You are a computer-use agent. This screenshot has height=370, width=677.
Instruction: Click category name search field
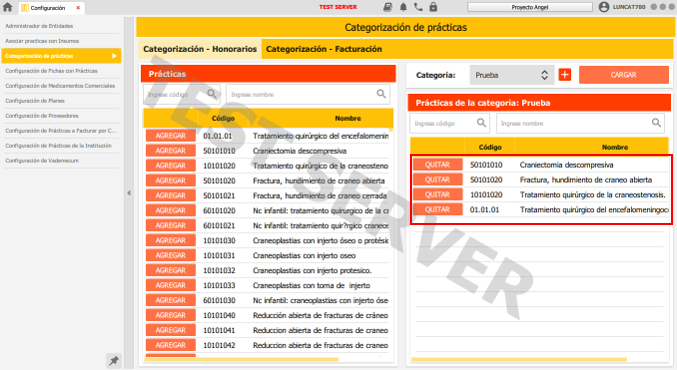[x=580, y=123]
